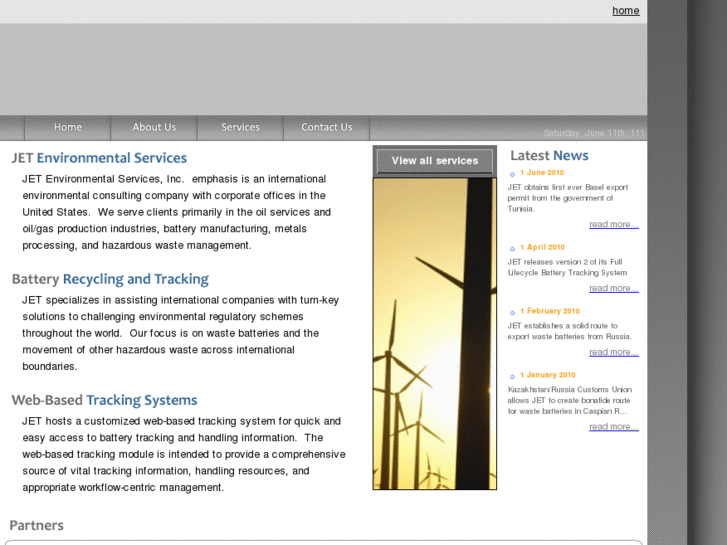Click the wind turbine sunset image
Image resolution: width=727 pixels, height=545 pixels.
[434, 333]
